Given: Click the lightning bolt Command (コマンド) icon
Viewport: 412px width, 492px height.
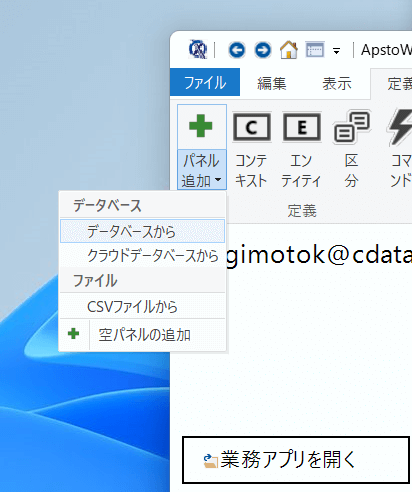Looking at the screenshot, I should click(x=400, y=127).
